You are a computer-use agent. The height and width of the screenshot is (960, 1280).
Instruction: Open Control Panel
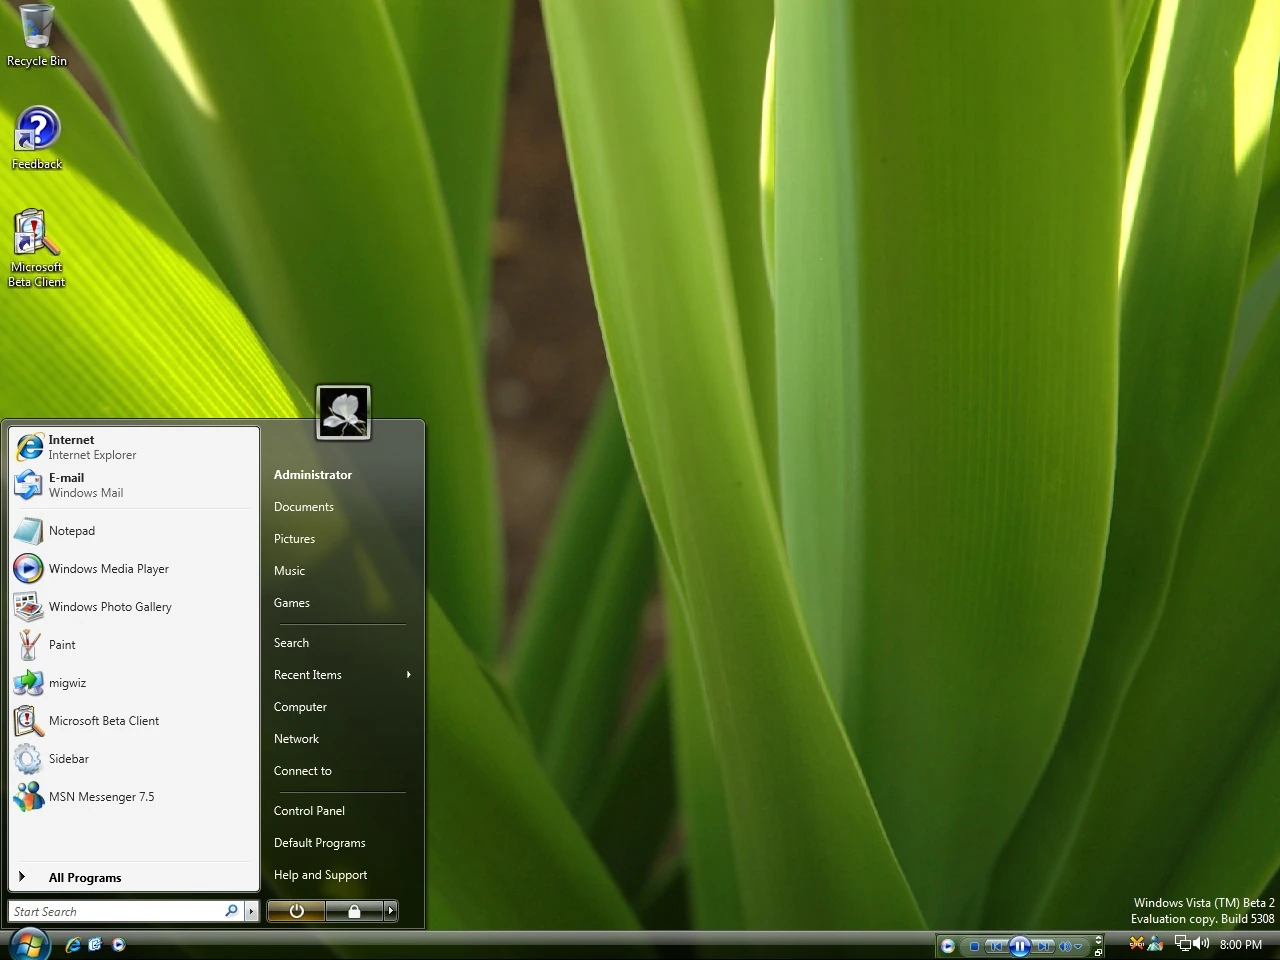[342, 811]
